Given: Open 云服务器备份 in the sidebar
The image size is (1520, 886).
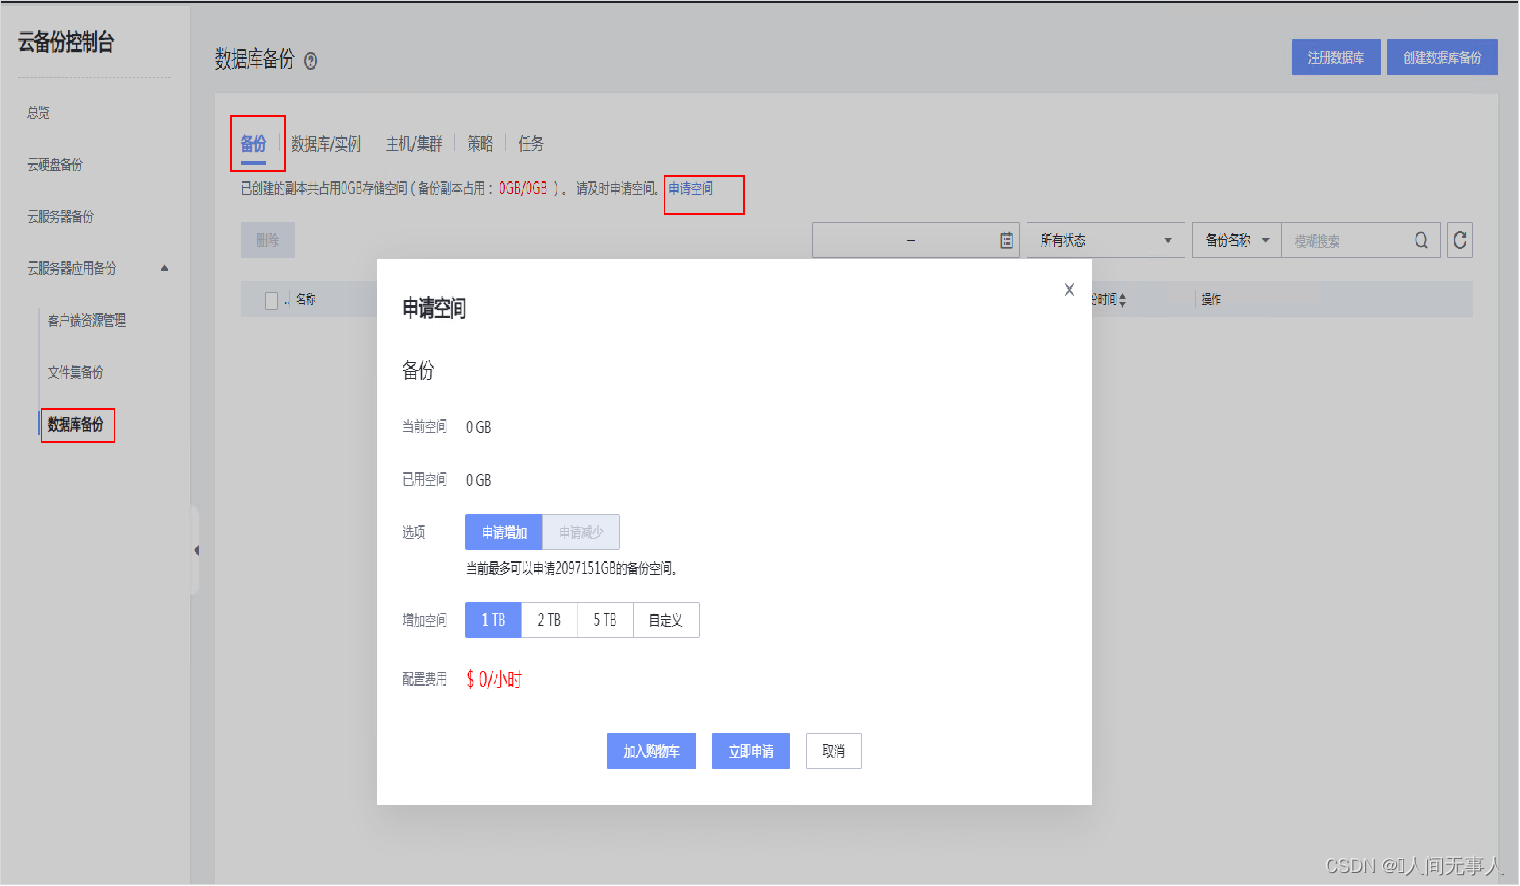Looking at the screenshot, I should click(x=60, y=217).
